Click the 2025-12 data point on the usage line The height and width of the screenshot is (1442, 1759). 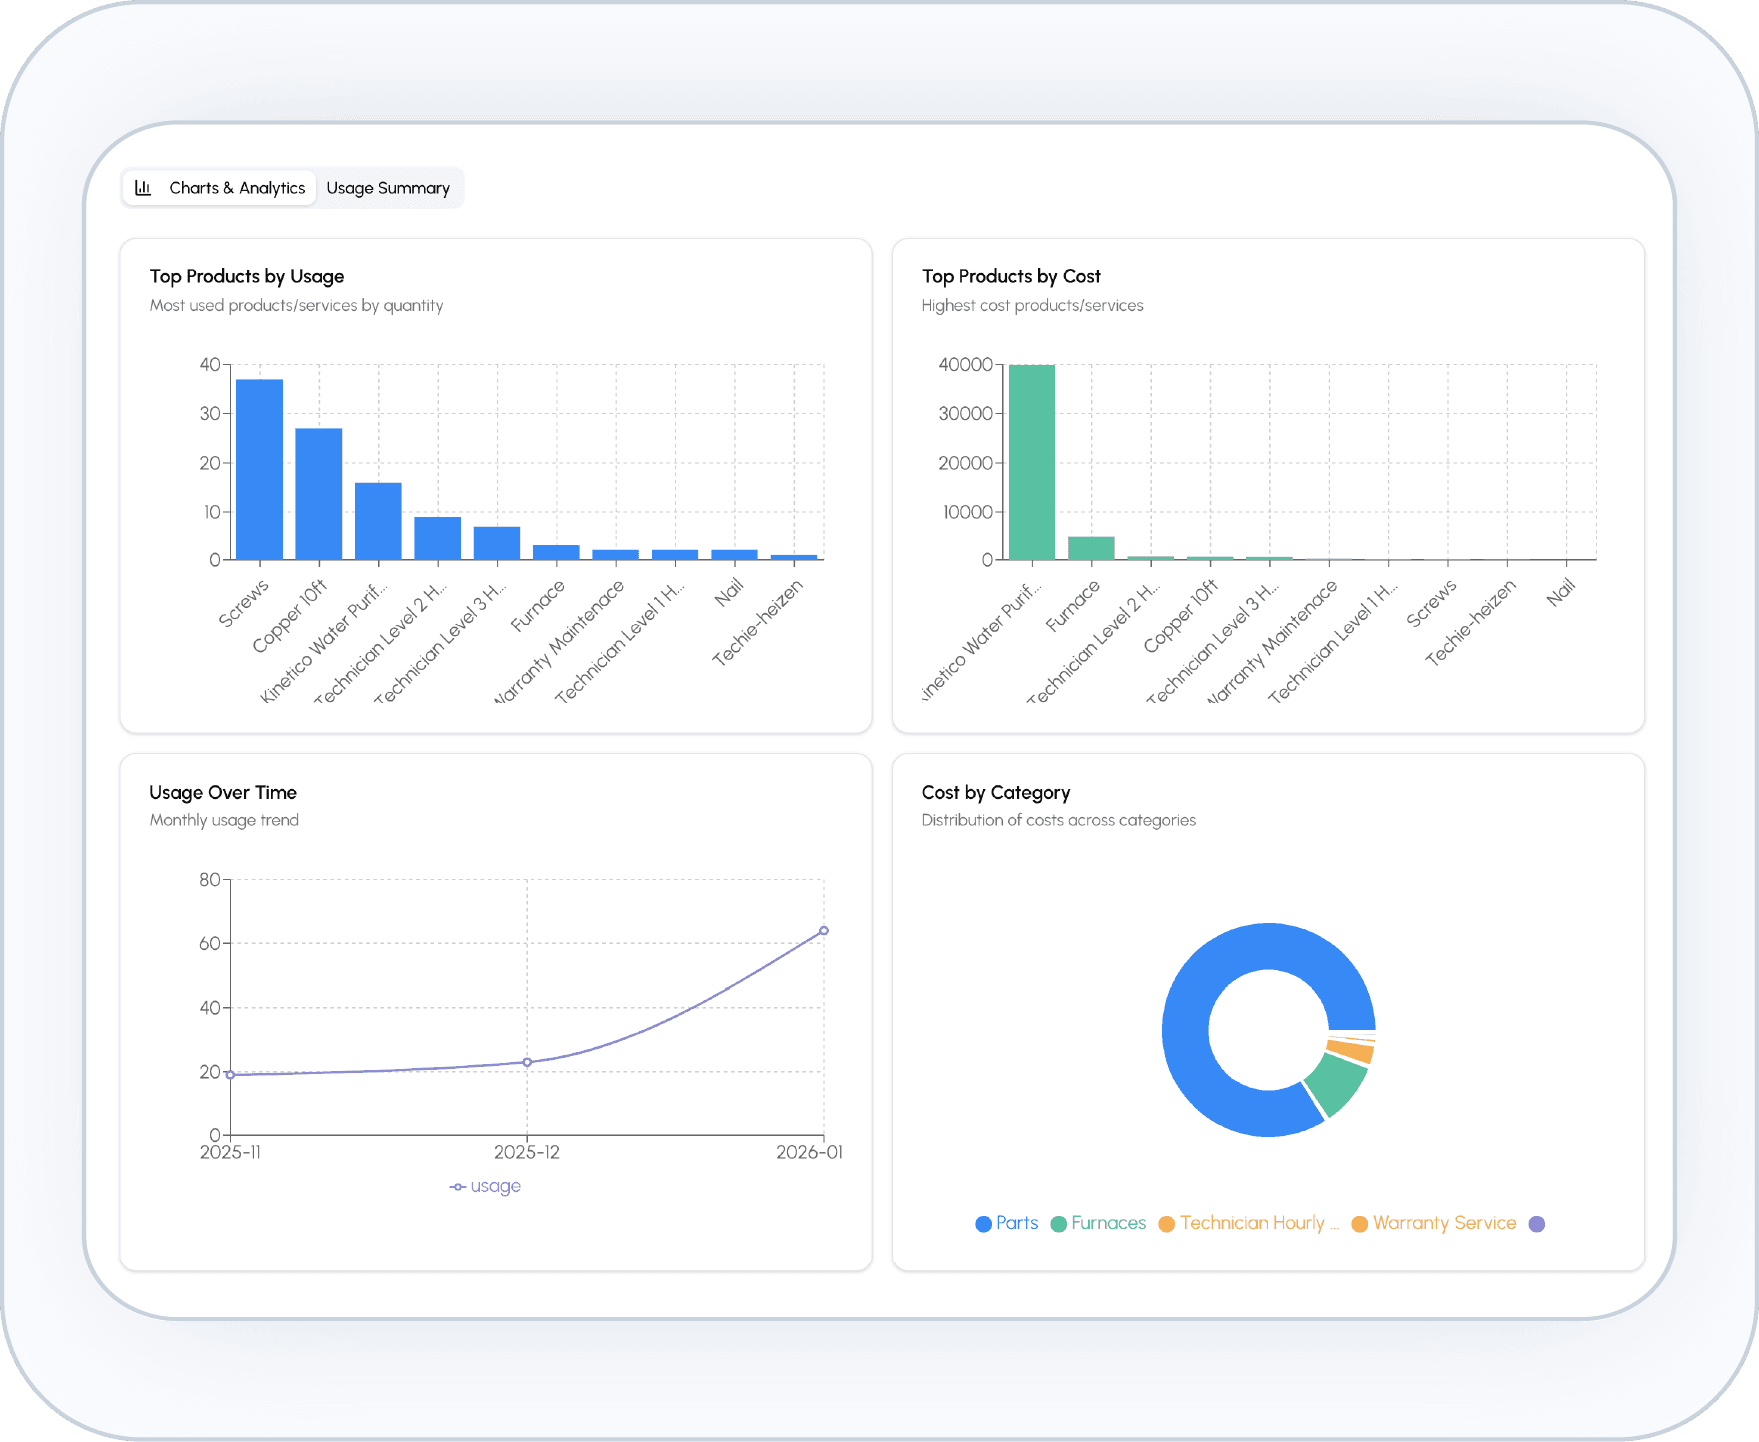(527, 1062)
